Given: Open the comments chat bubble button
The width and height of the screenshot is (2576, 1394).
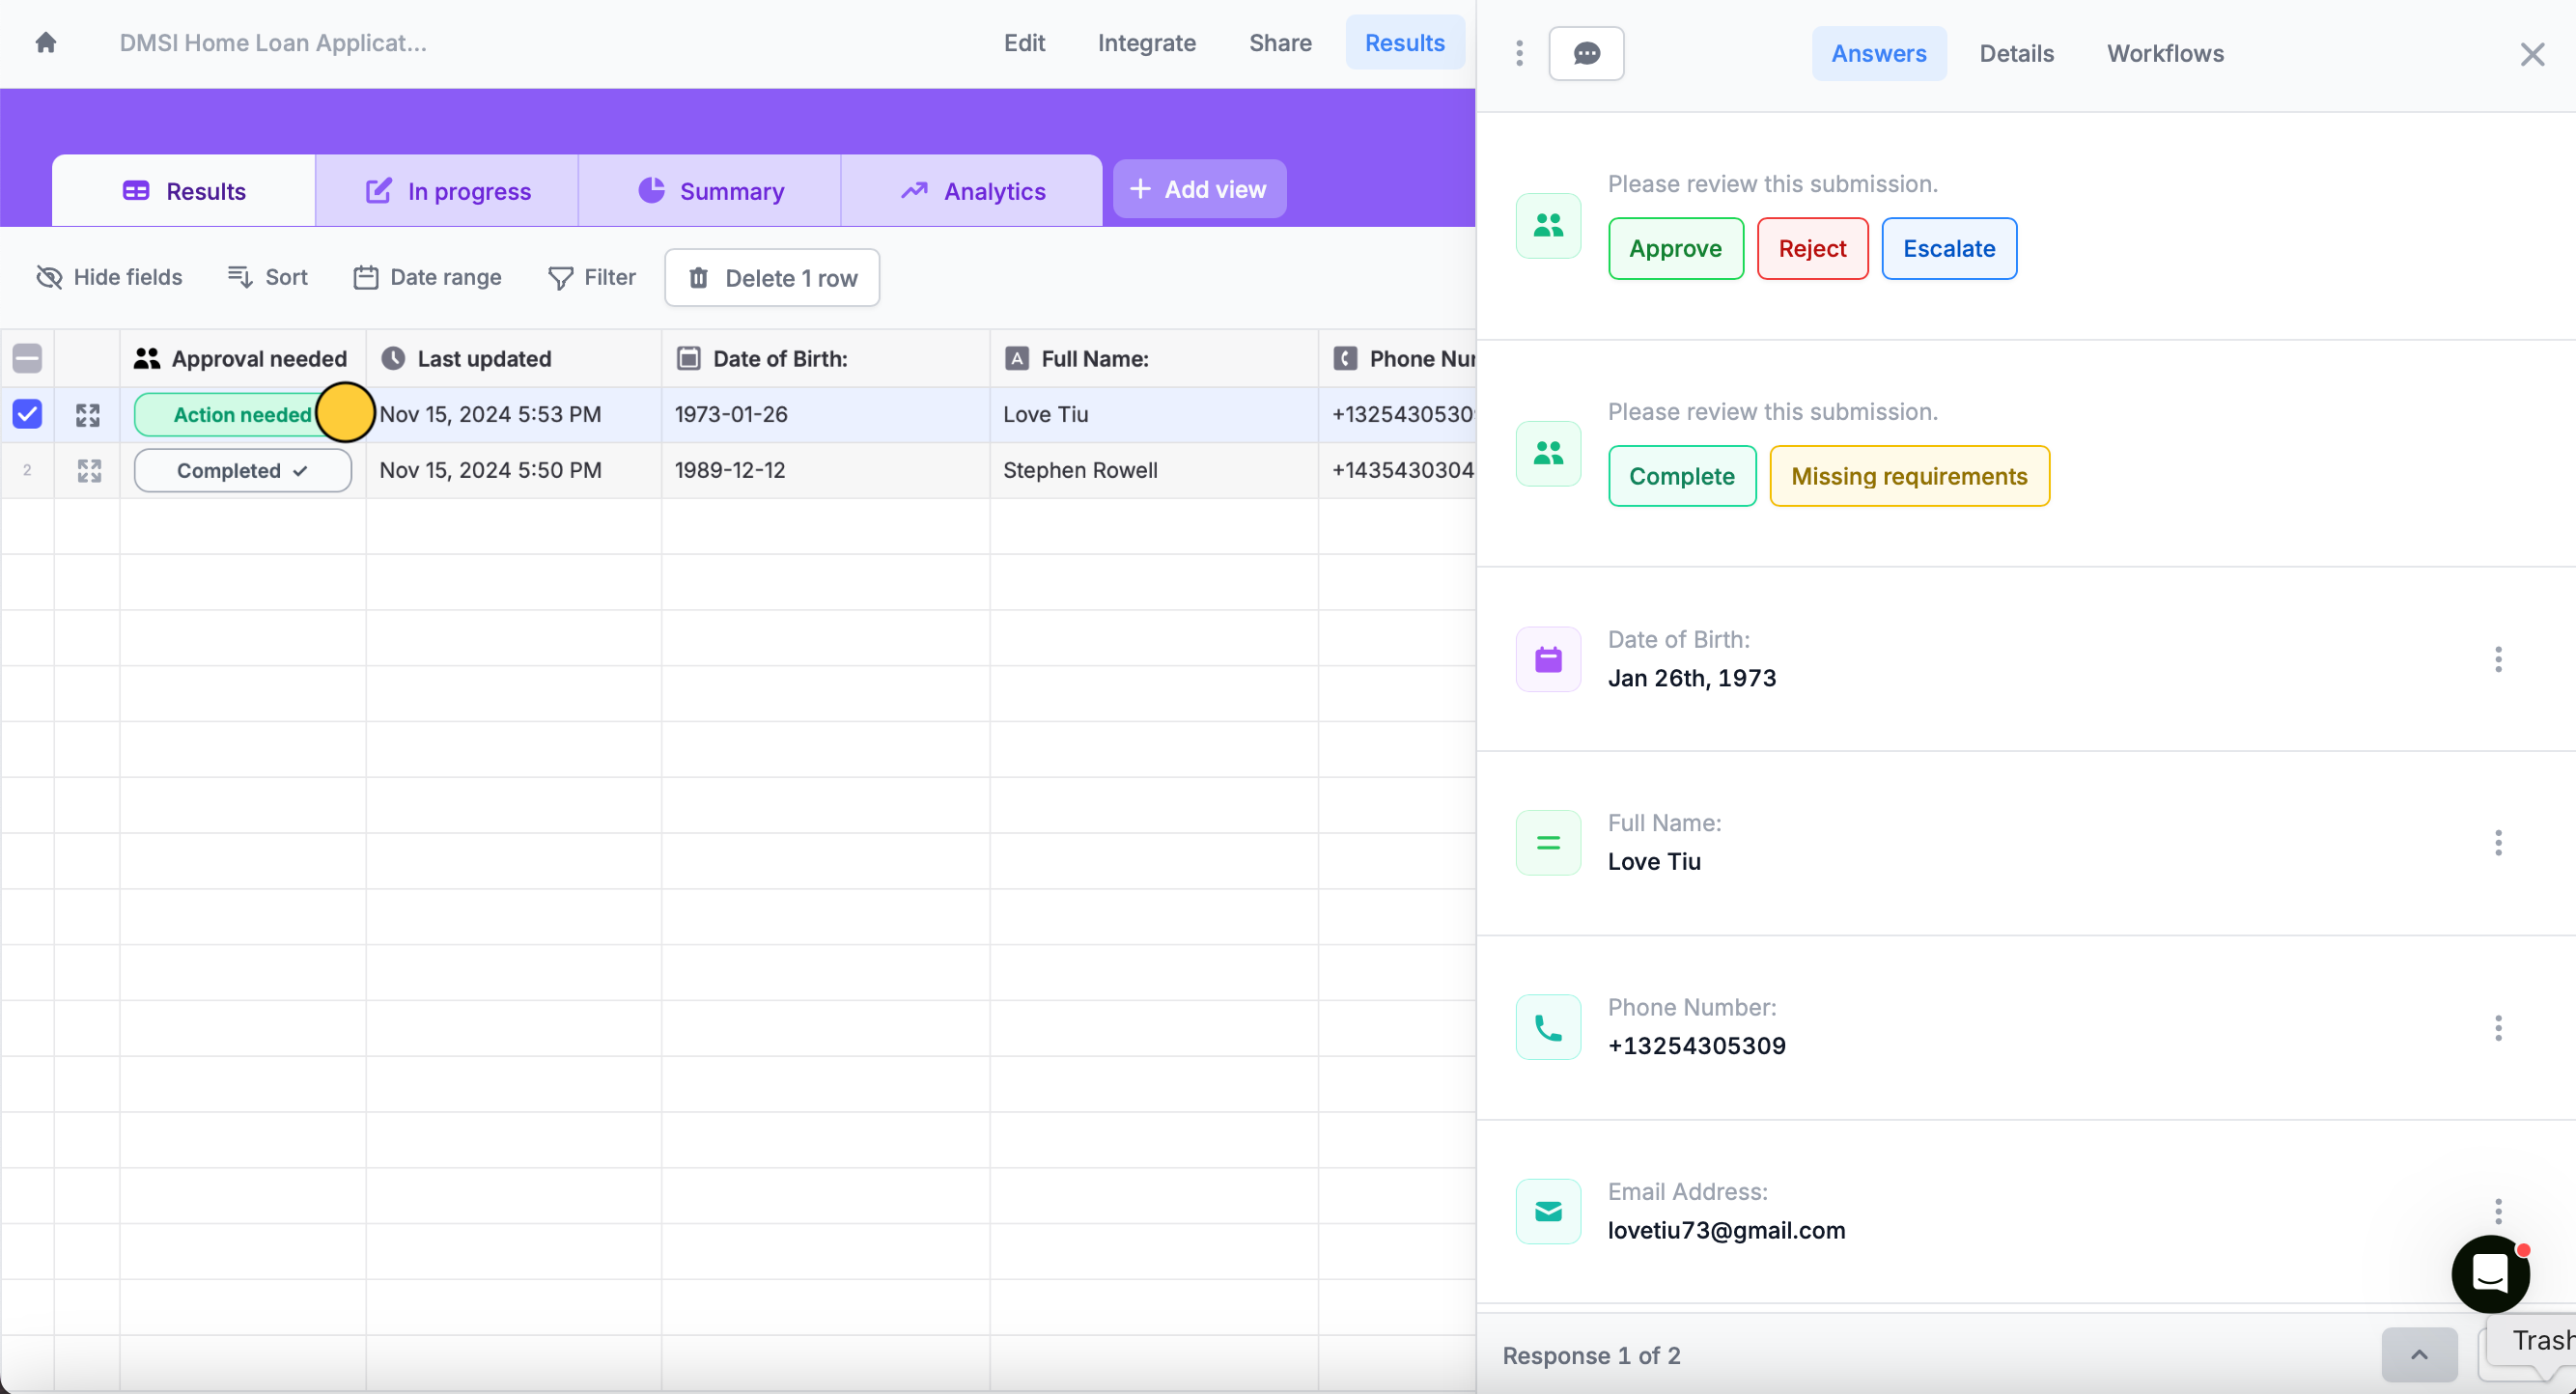Looking at the screenshot, I should click(x=1586, y=53).
